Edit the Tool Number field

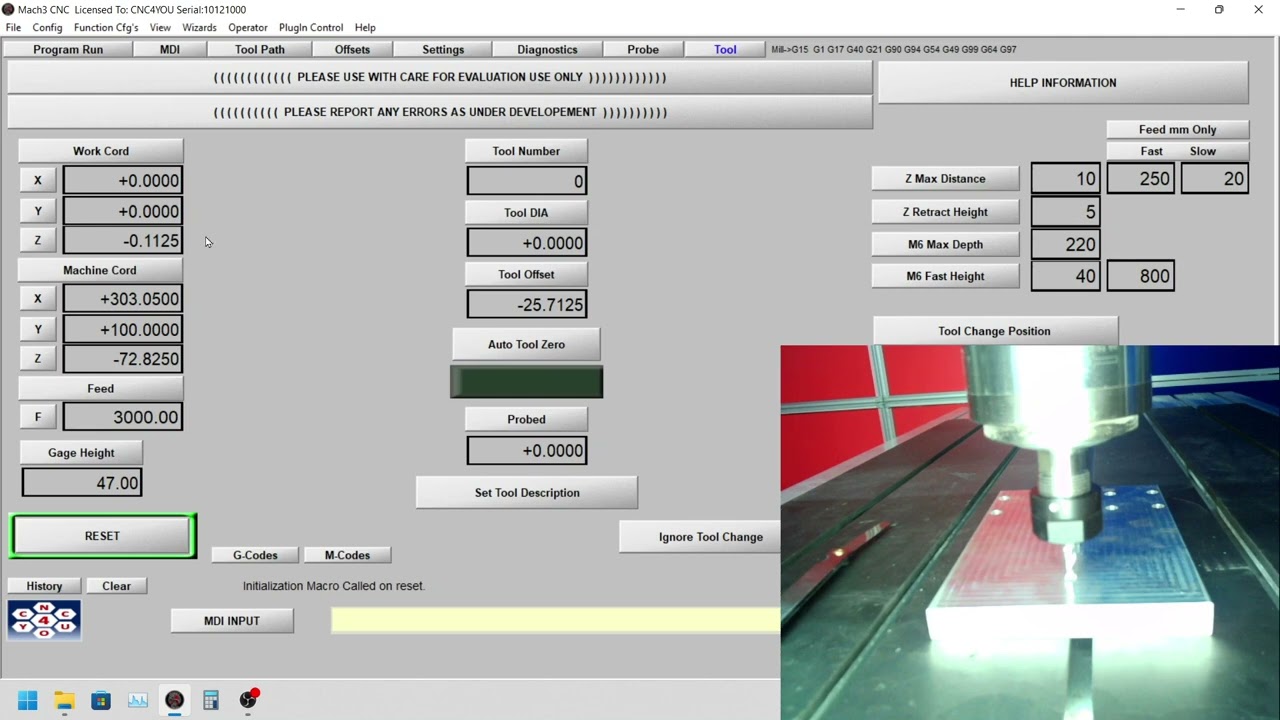(527, 181)
